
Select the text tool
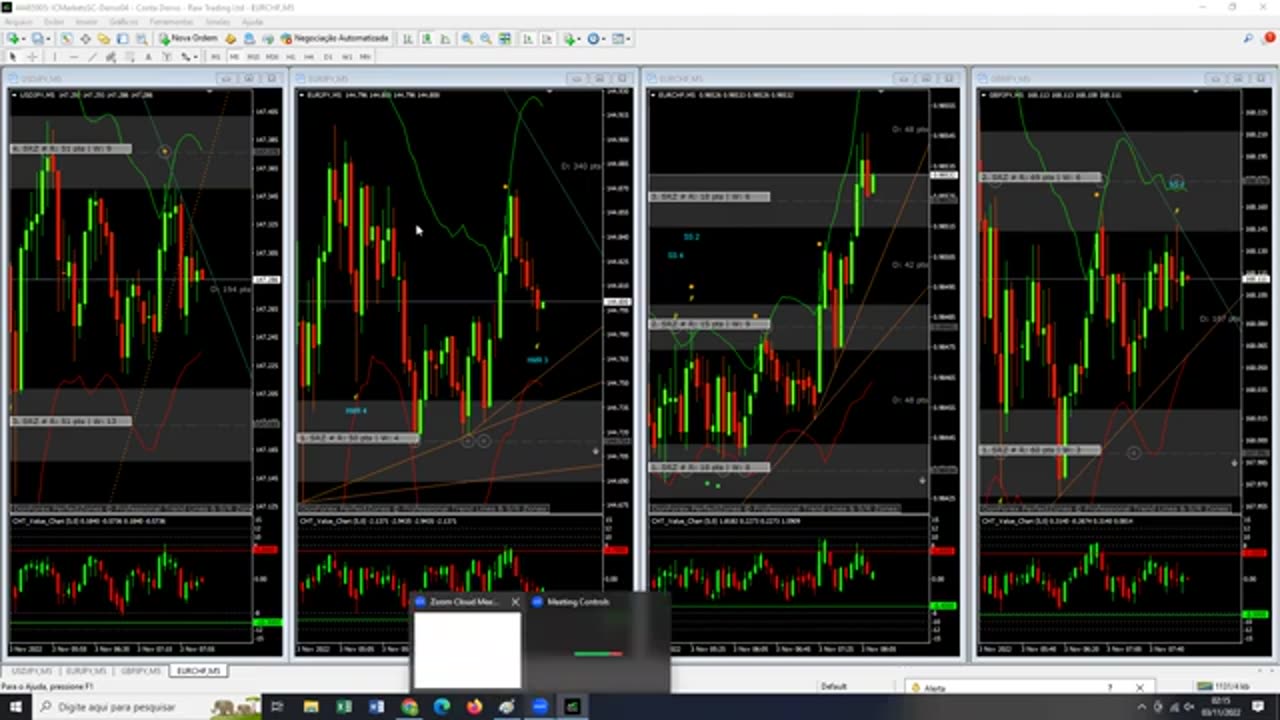click(x=148, y=57)
